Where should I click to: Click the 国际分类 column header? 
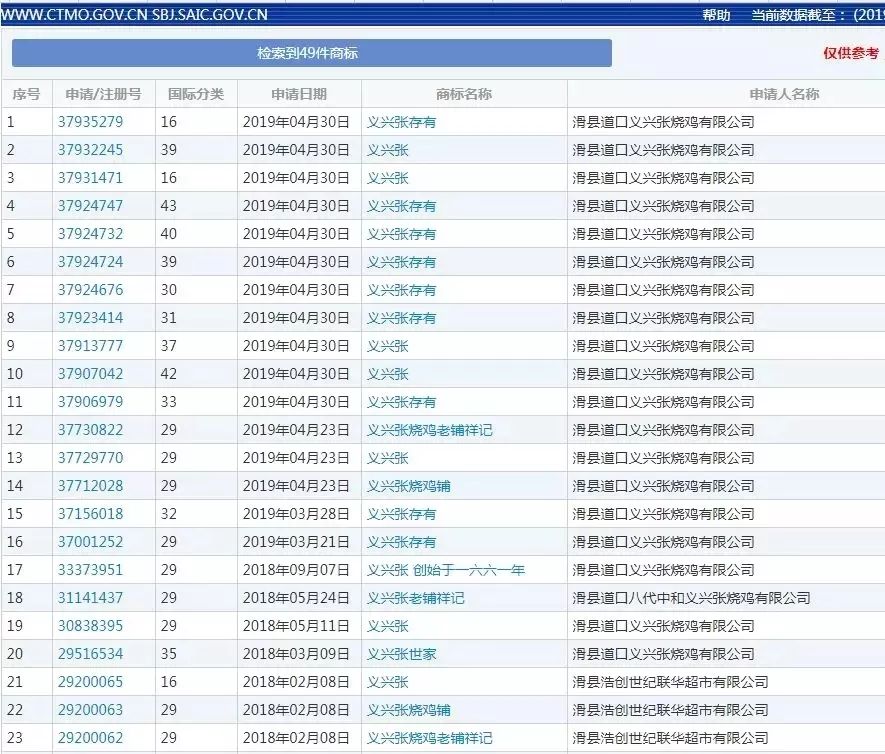tap(196, 94)
